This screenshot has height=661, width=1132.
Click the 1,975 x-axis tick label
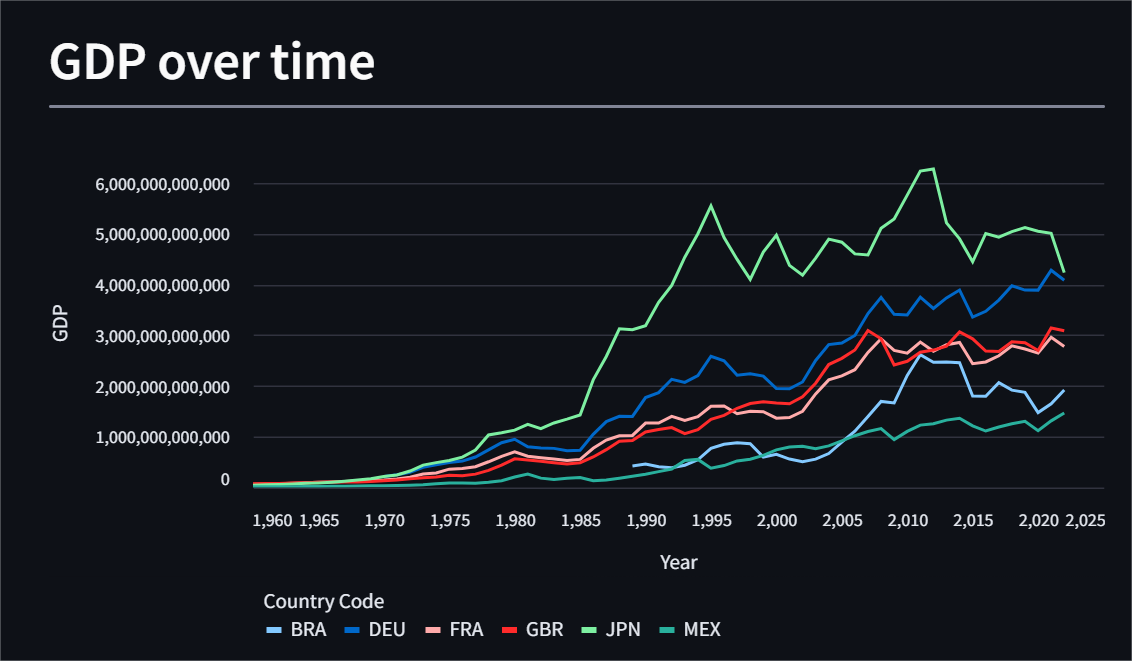pyautogui.click(x=450, y=521)
